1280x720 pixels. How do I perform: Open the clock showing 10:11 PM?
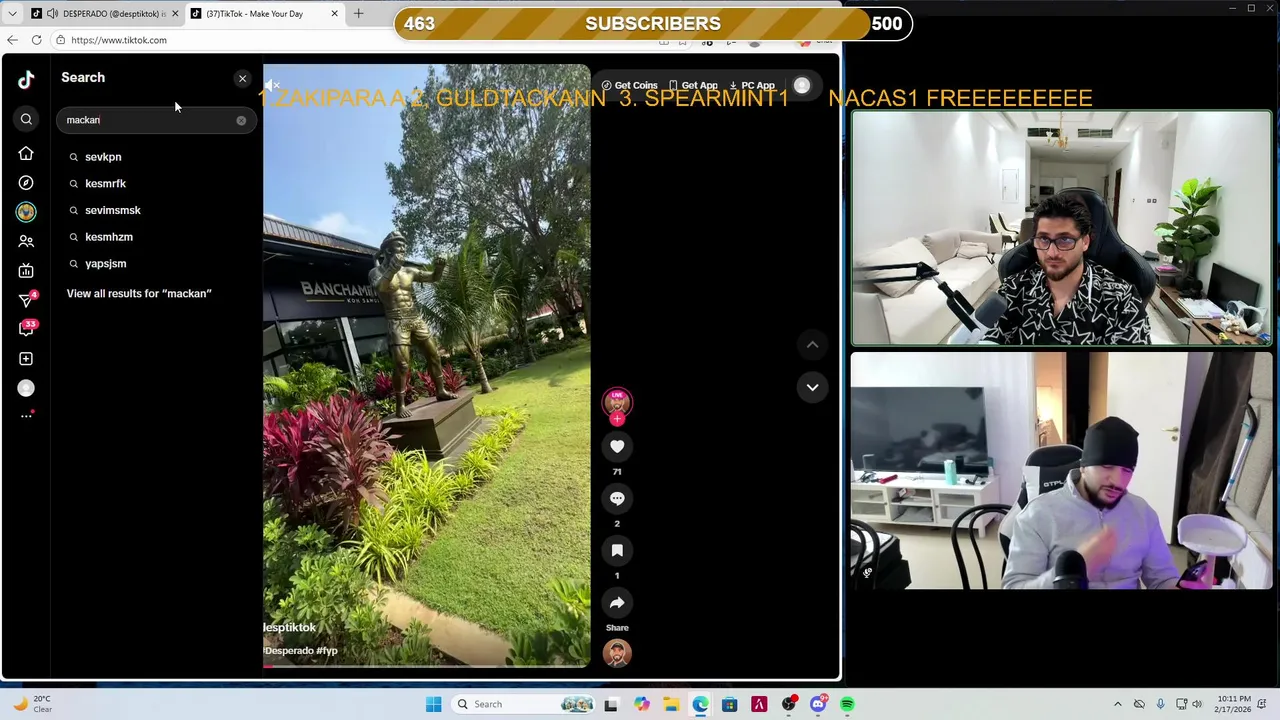pyautogui.click(x=1233, y=704)
